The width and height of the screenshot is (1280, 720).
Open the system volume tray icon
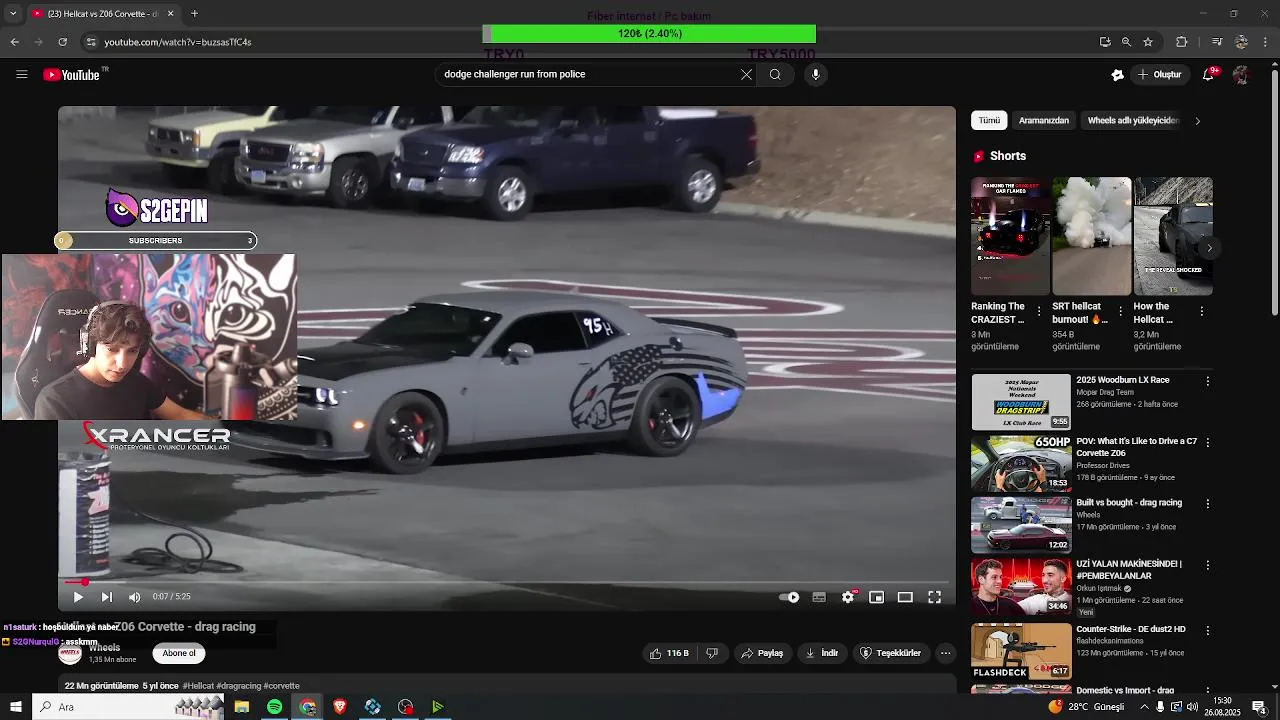[1192, 707]
